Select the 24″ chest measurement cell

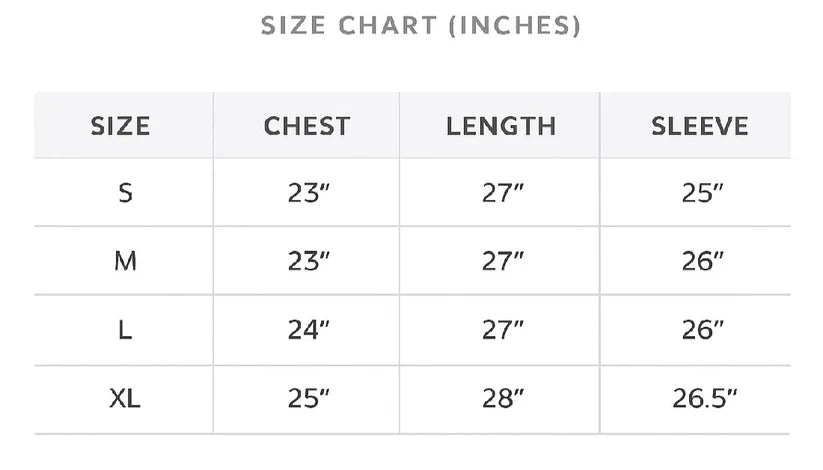pos(308,330)
